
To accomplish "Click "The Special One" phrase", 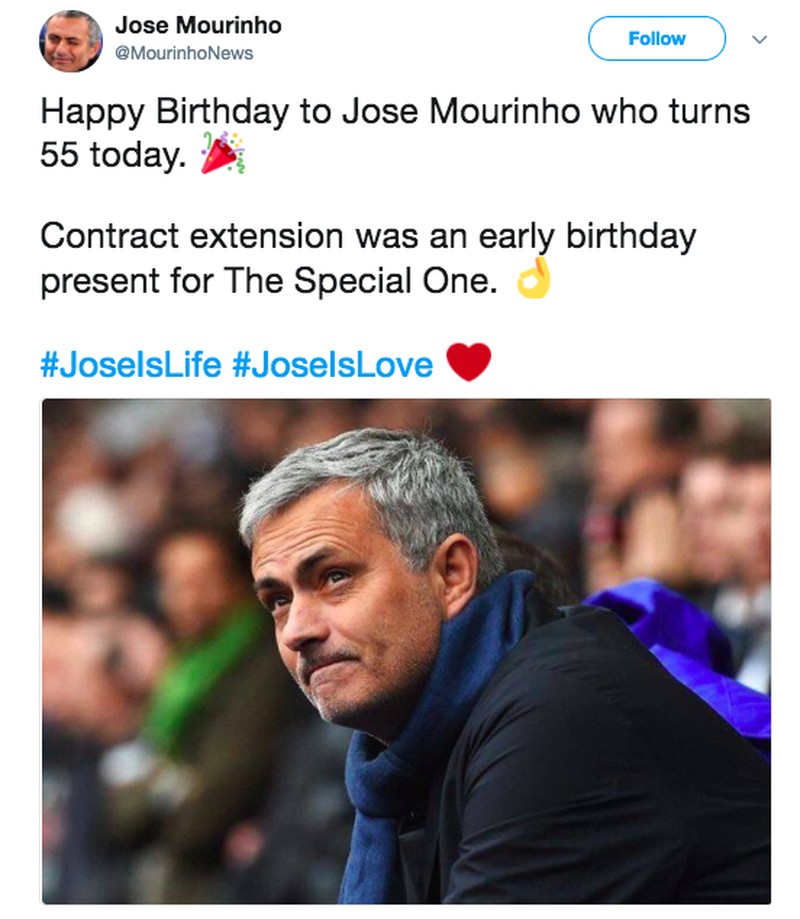I will tap(360, 283).
